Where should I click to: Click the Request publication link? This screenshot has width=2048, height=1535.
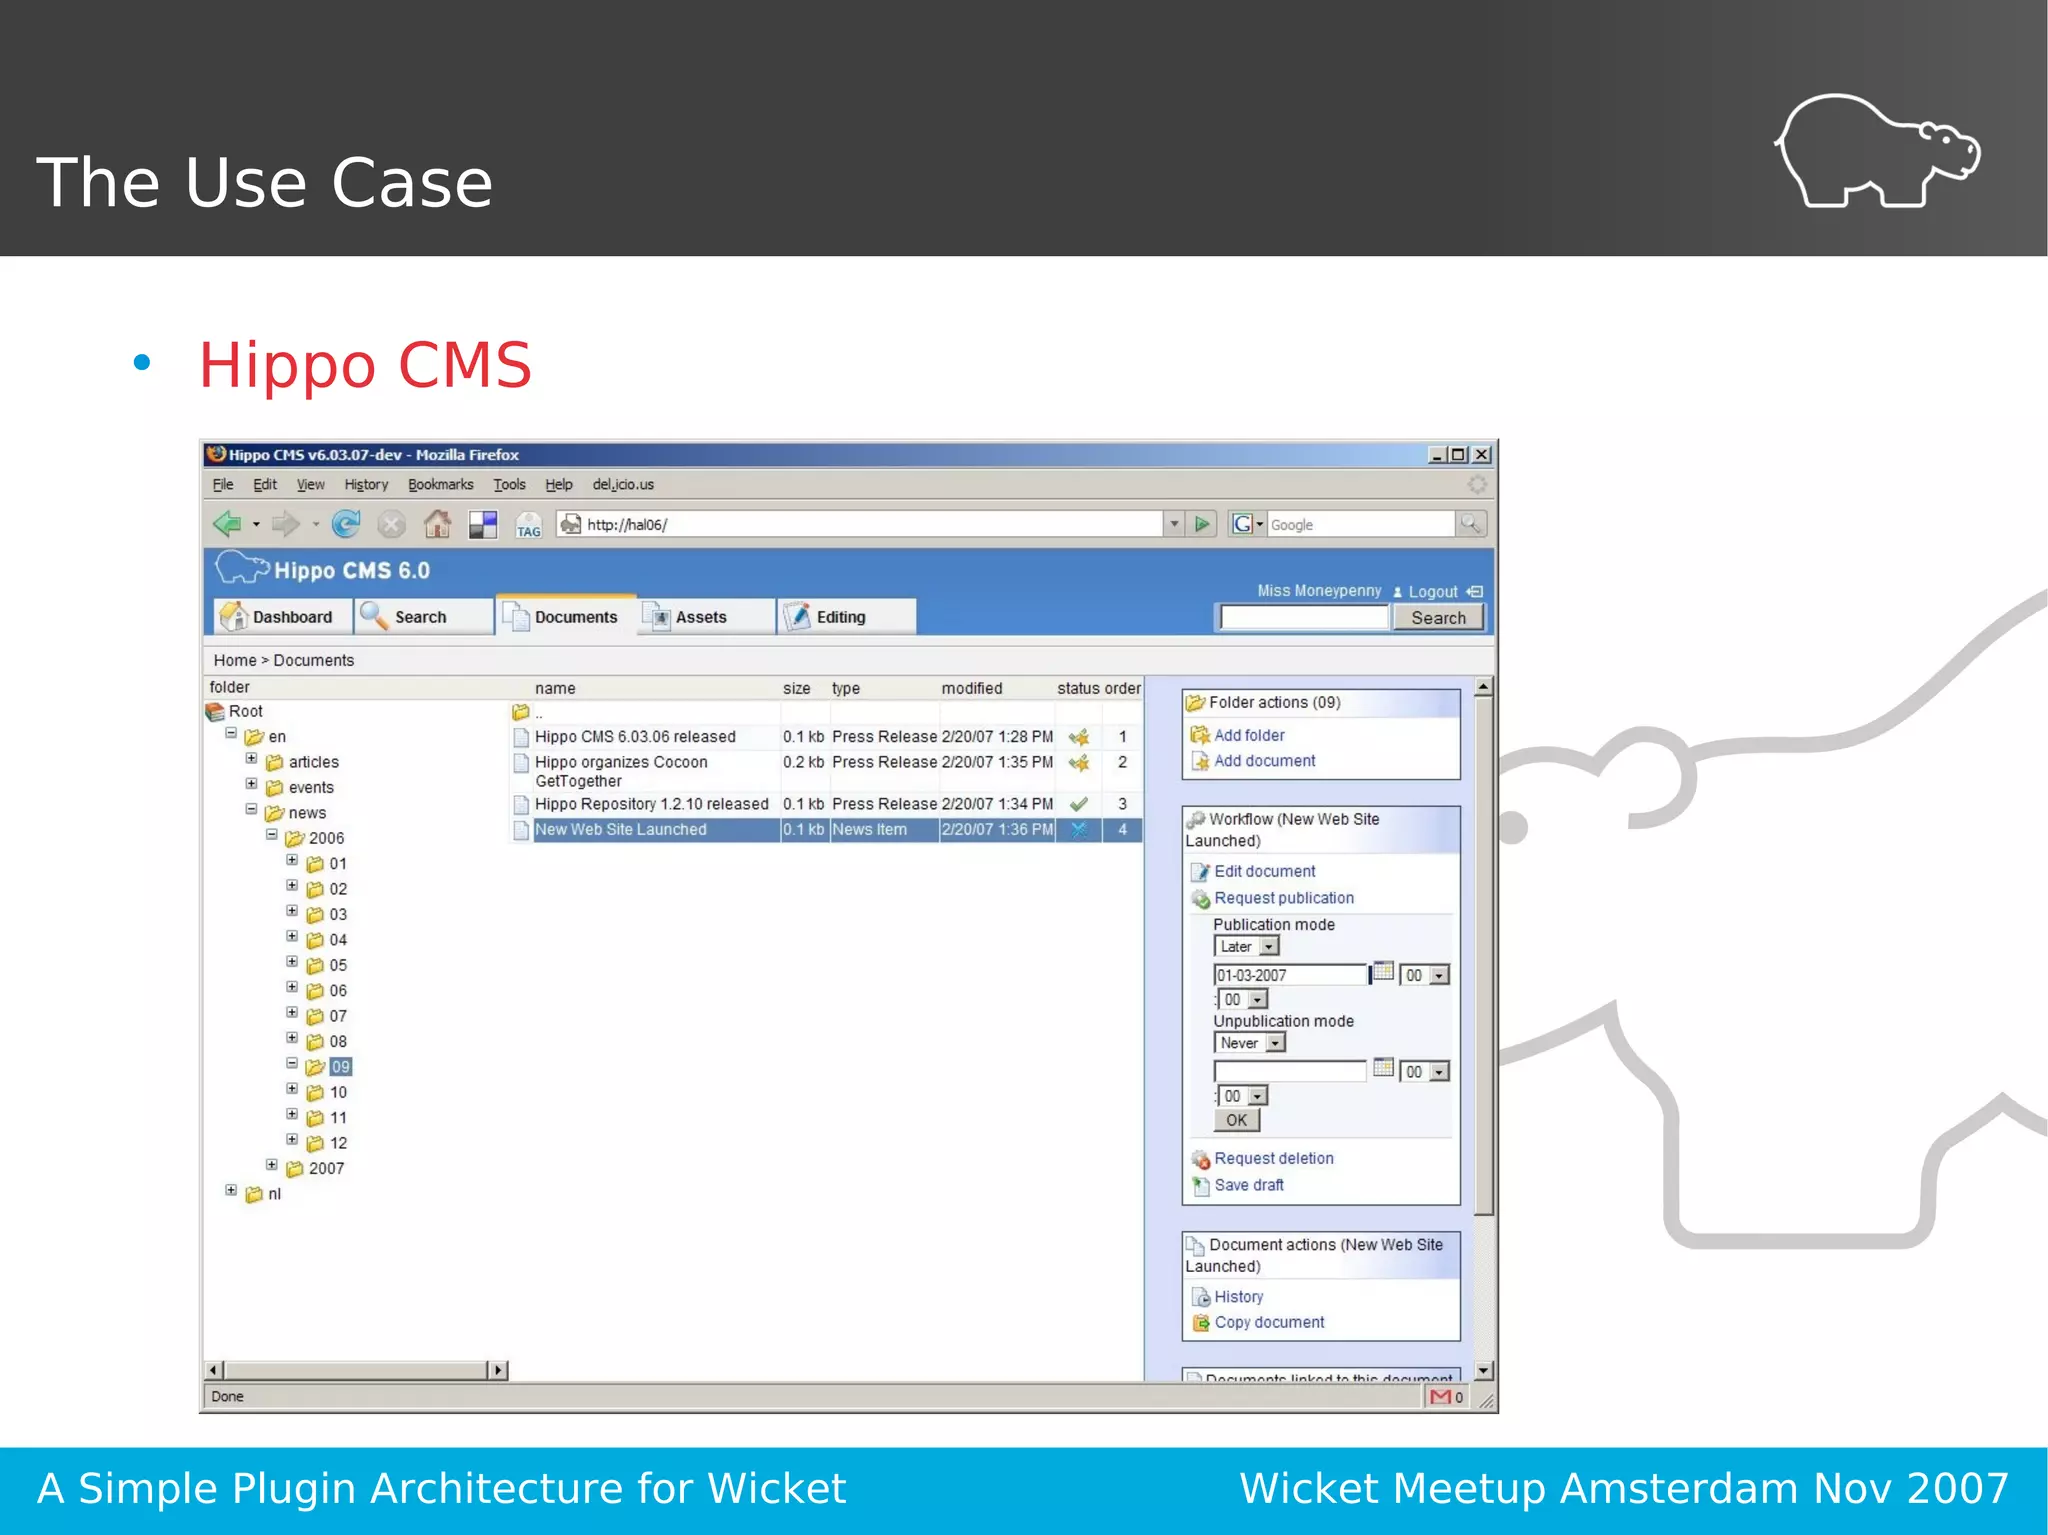(1283, 898)
